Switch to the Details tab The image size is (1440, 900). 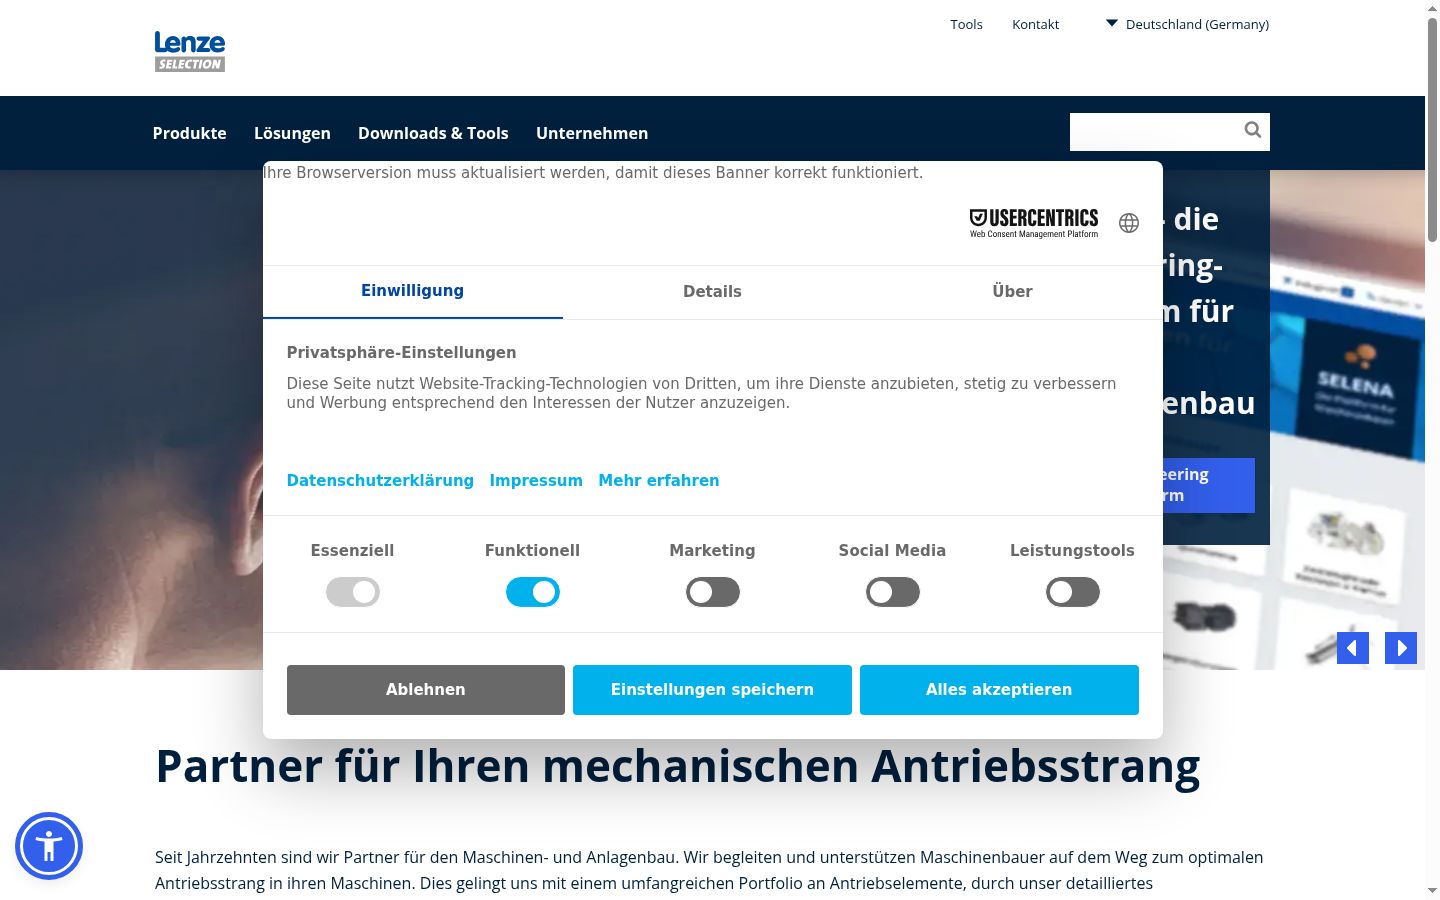(x=712, y=292)
